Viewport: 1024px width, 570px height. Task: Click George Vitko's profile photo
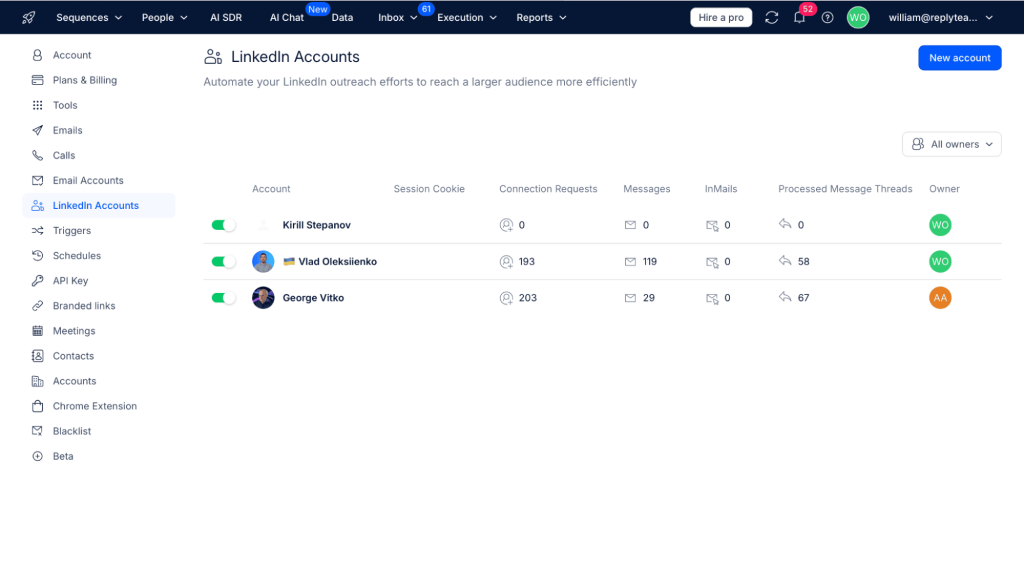tap(263, 298)
